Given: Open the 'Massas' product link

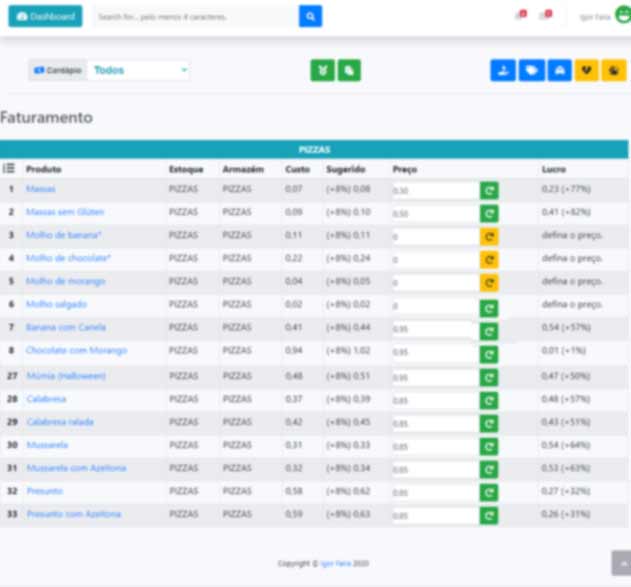Looking at the screenshot, I should tap(41, 189).
